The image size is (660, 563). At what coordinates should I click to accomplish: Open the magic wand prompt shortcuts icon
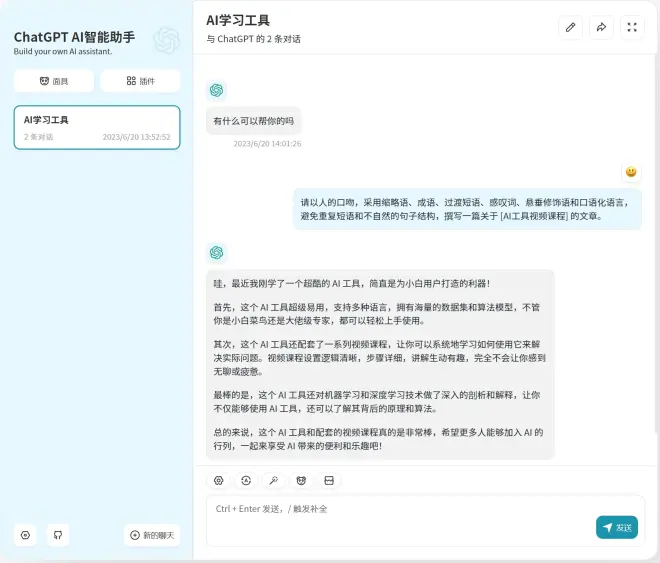[x=274, y=480]
